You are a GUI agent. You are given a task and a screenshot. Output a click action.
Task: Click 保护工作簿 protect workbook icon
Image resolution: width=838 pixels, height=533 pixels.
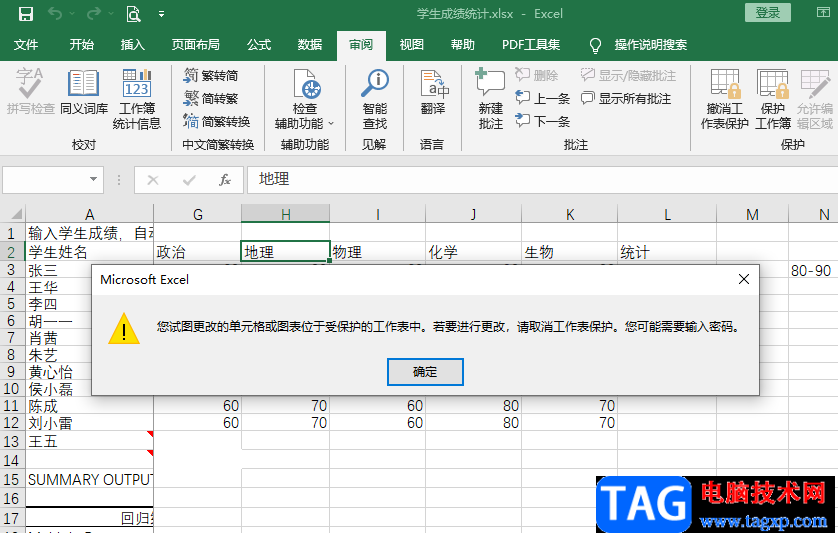pos(773,99)
